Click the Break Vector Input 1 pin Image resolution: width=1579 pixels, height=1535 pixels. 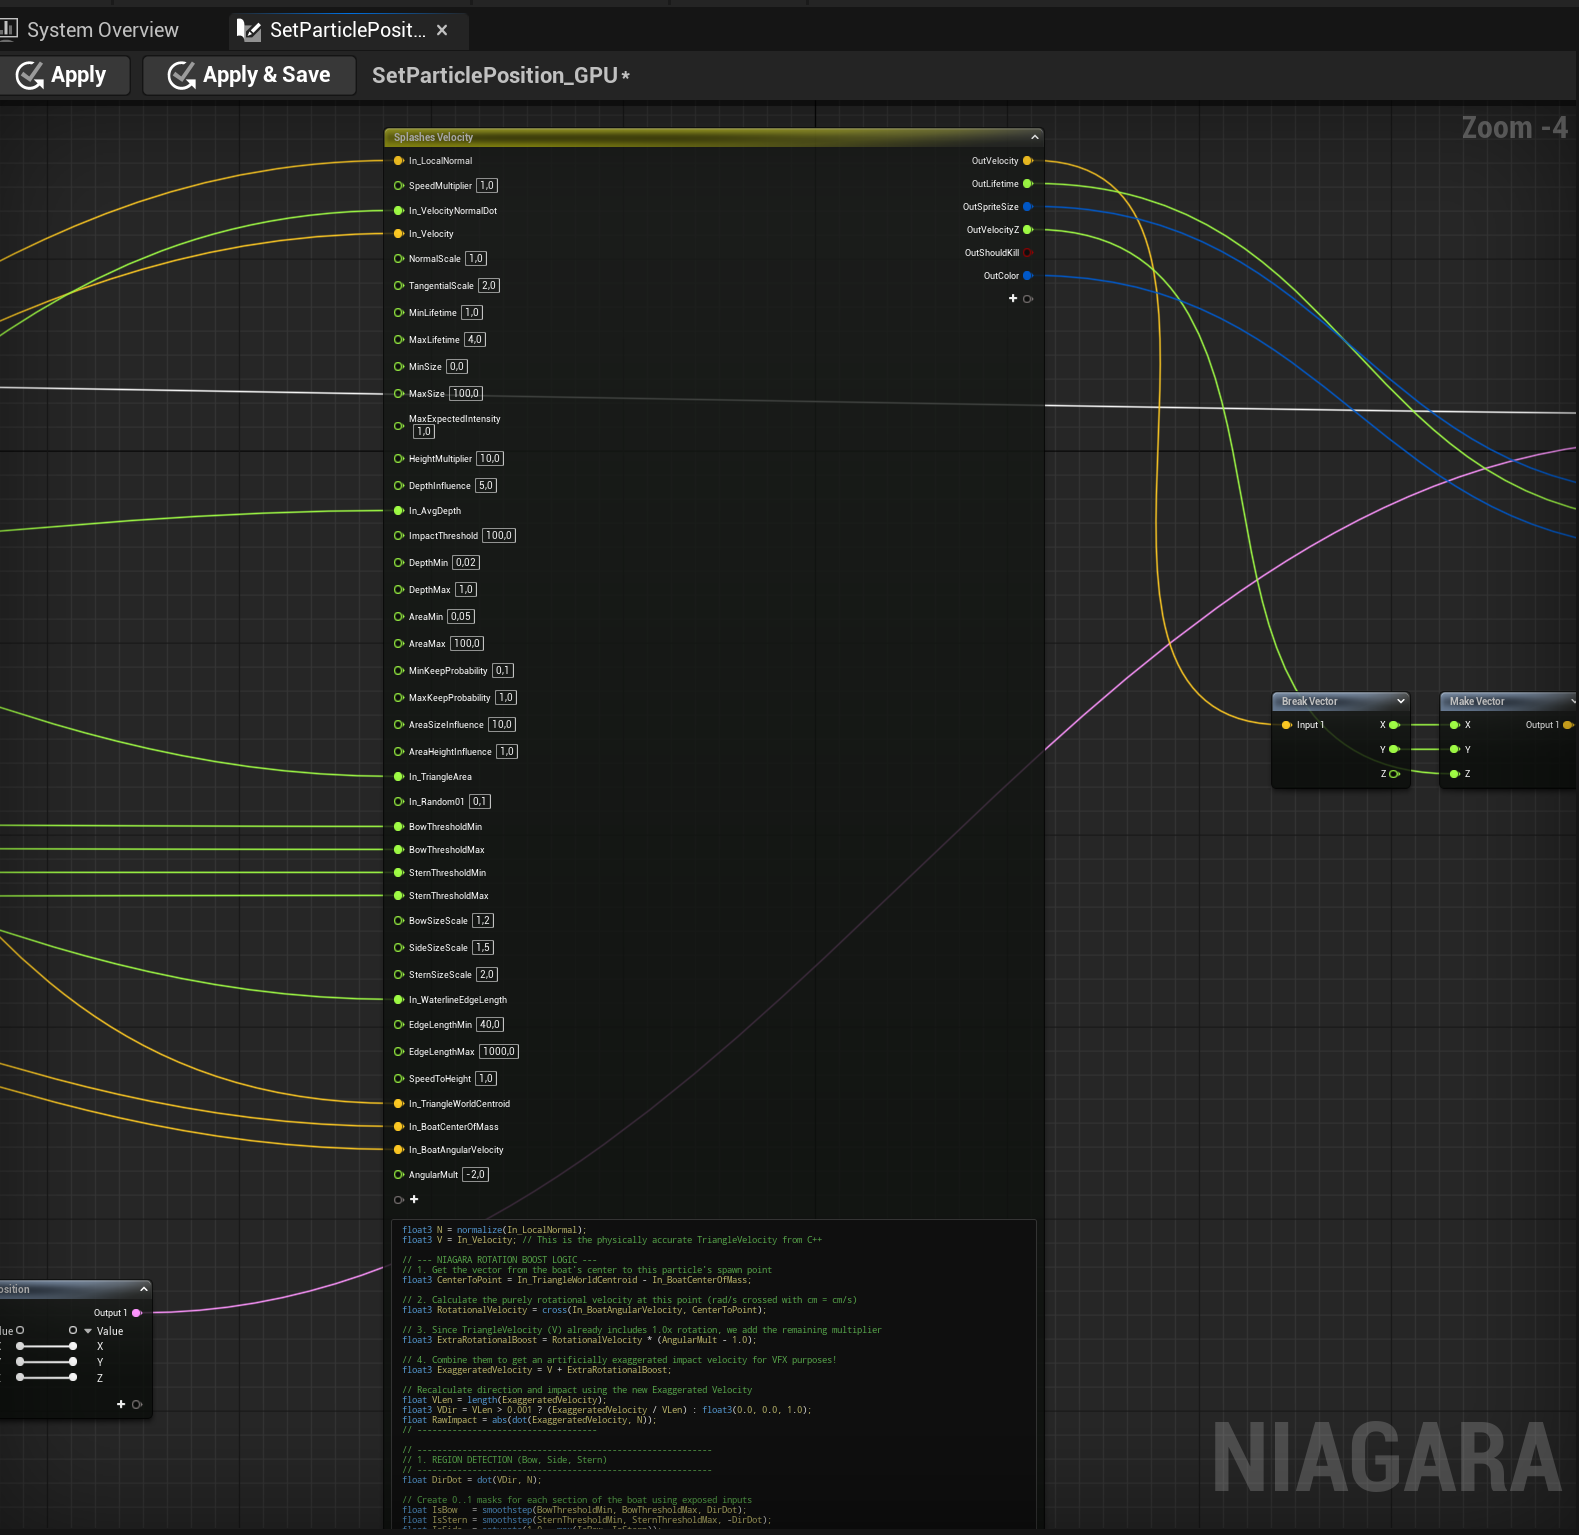pyautogui.click(x=1287, y=725)
